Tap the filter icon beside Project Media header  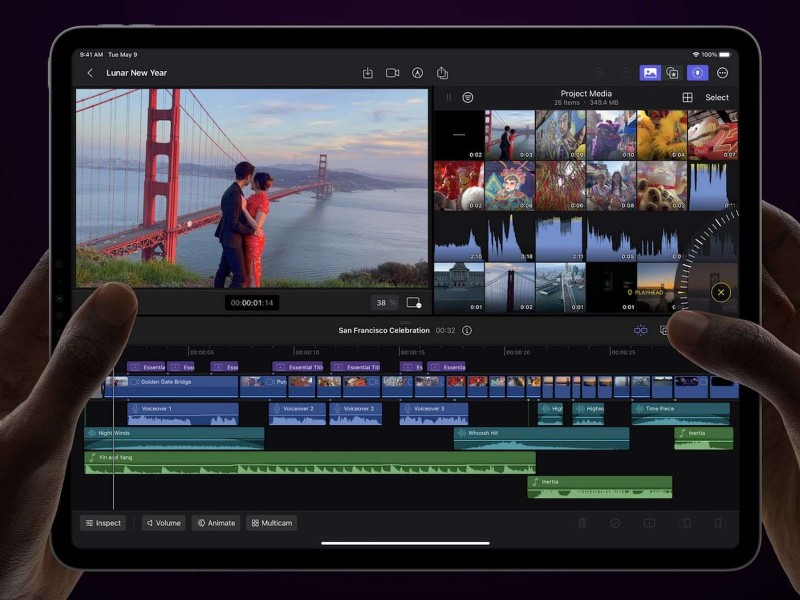(x=466, y=97)
